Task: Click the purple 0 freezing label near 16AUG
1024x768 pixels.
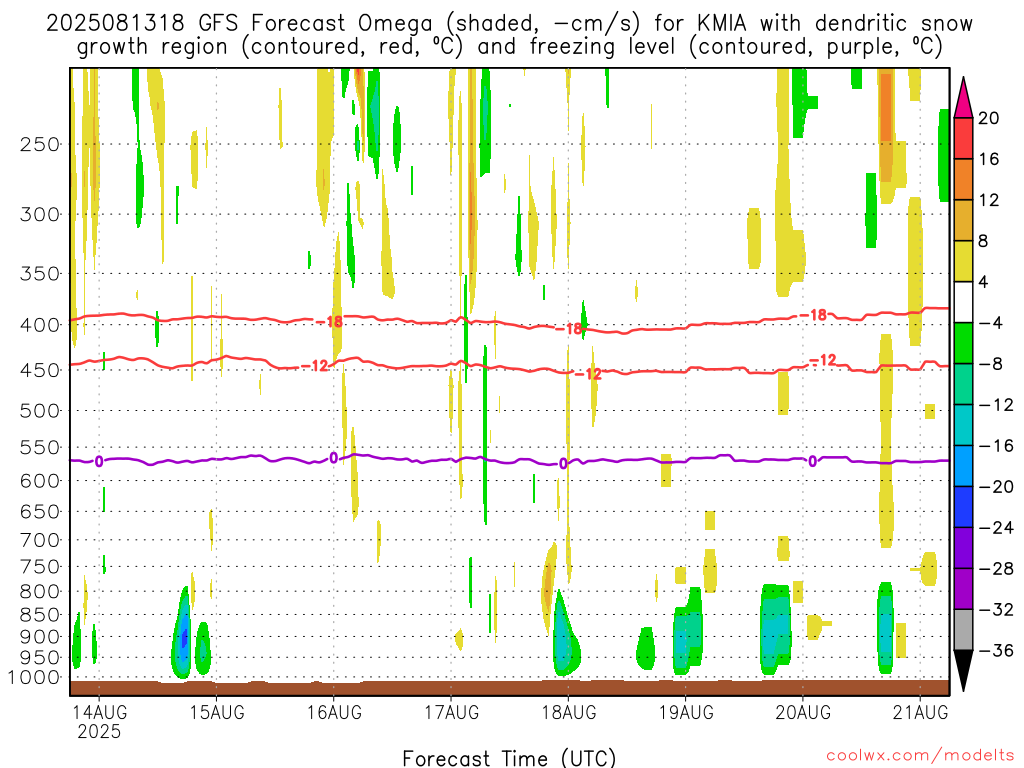Action: click(x=334, y=458)
